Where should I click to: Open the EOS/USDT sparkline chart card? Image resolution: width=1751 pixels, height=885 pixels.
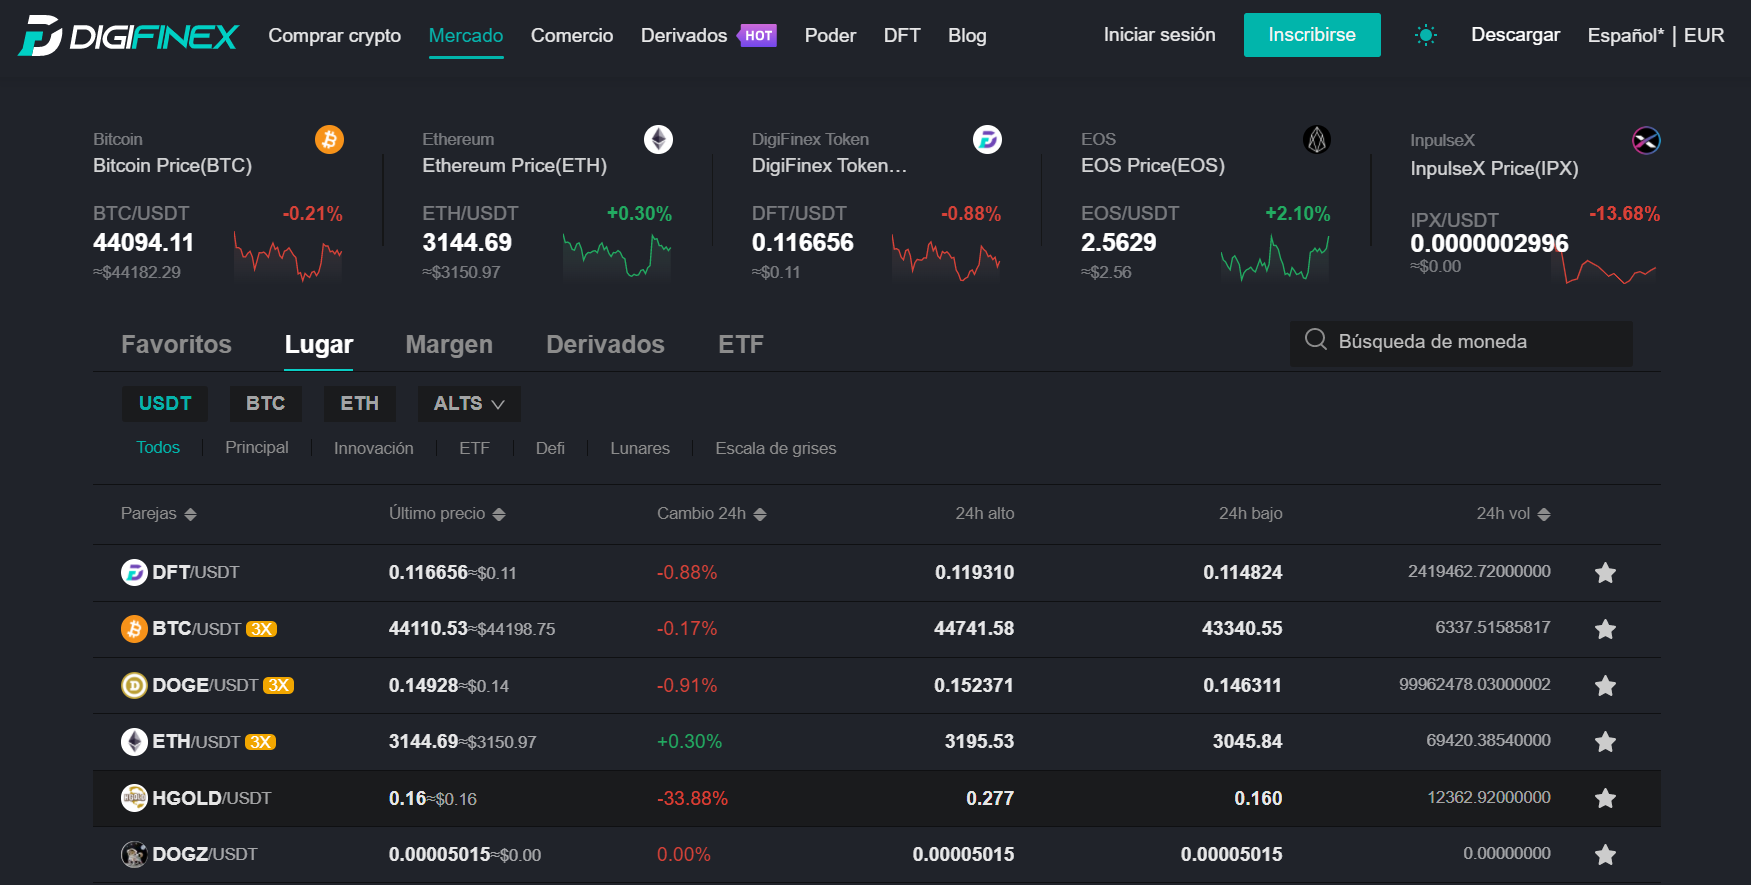coord(1275,258)
